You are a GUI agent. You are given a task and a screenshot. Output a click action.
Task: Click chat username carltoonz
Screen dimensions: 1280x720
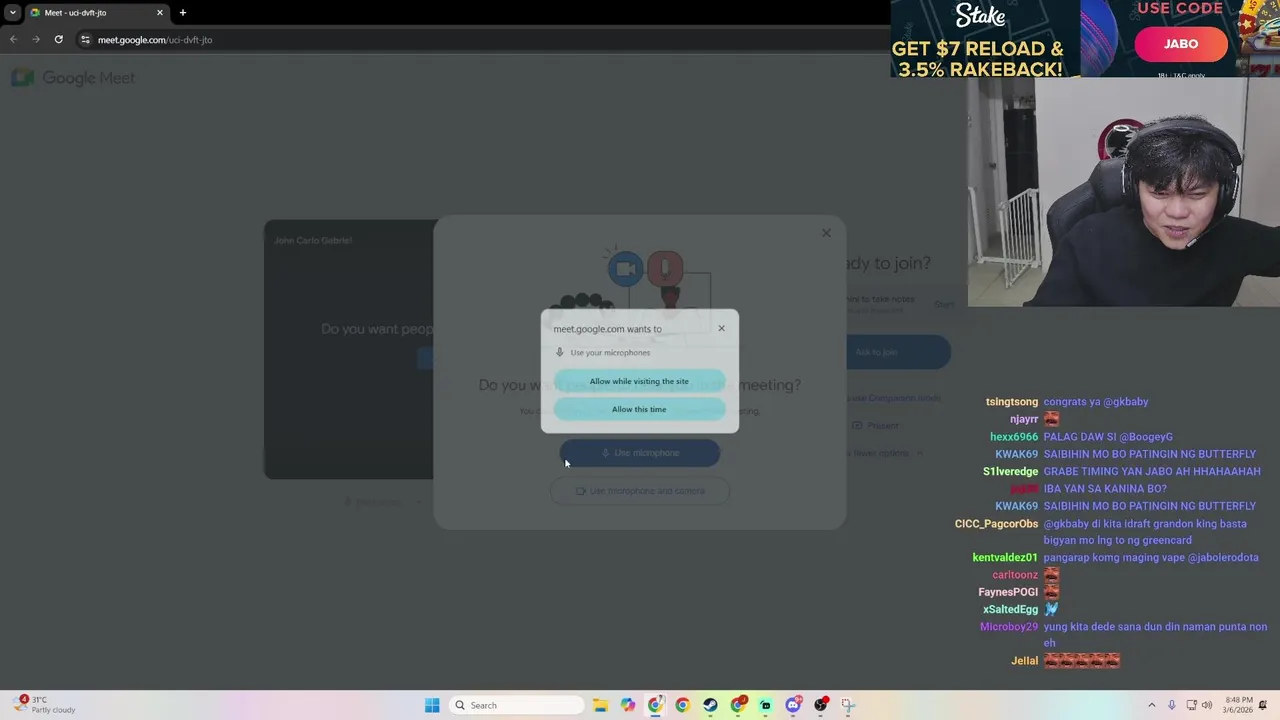click(x=1015, y=575)
